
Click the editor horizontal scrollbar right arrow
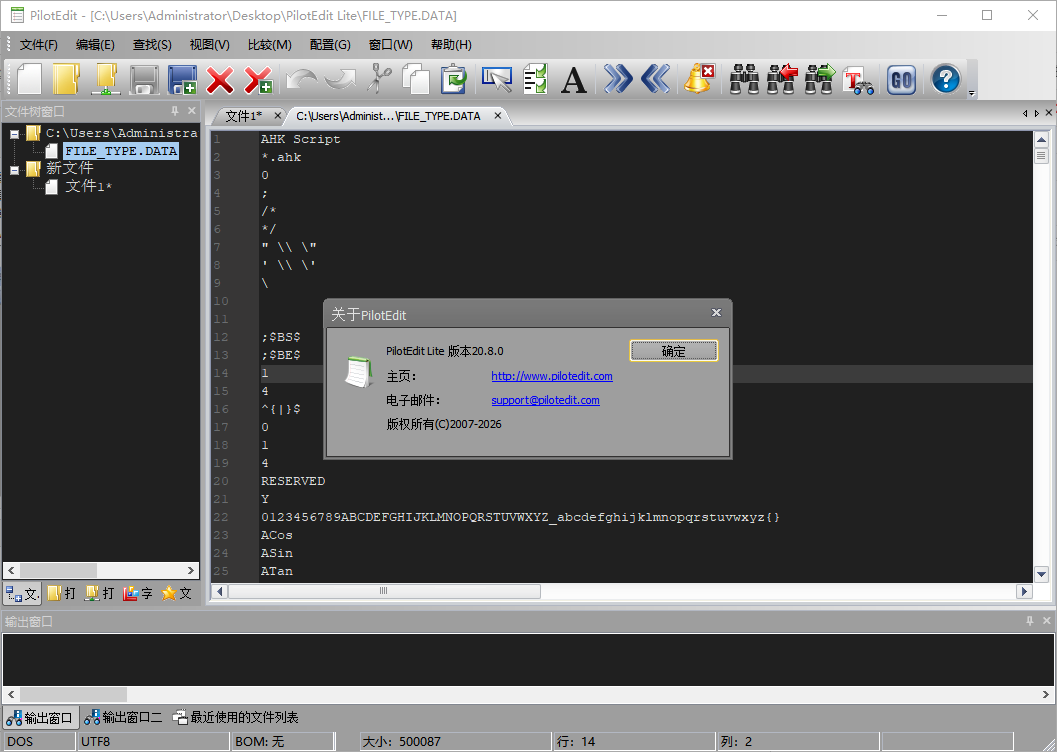pos(1025,592)
